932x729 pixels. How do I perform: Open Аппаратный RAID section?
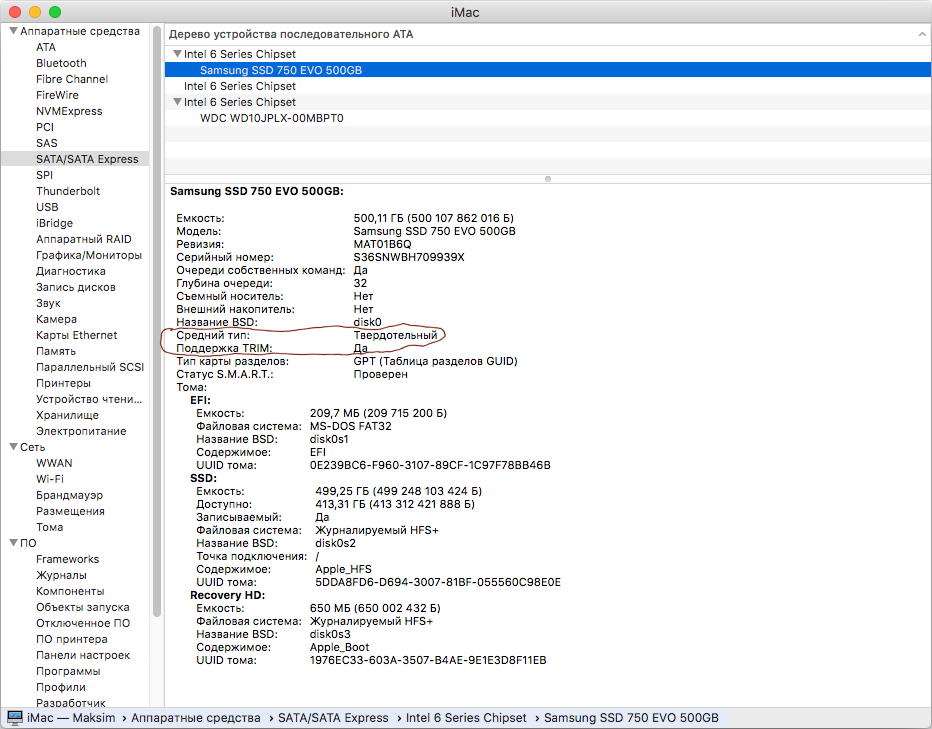(84, 239)
